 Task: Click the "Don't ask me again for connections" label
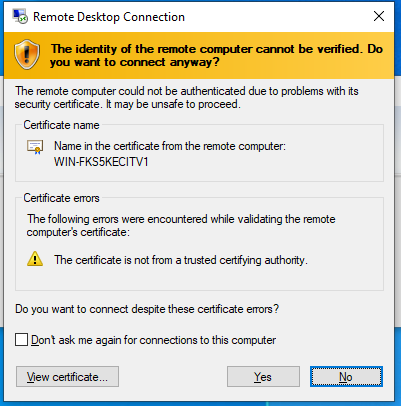tap(154, 340)
